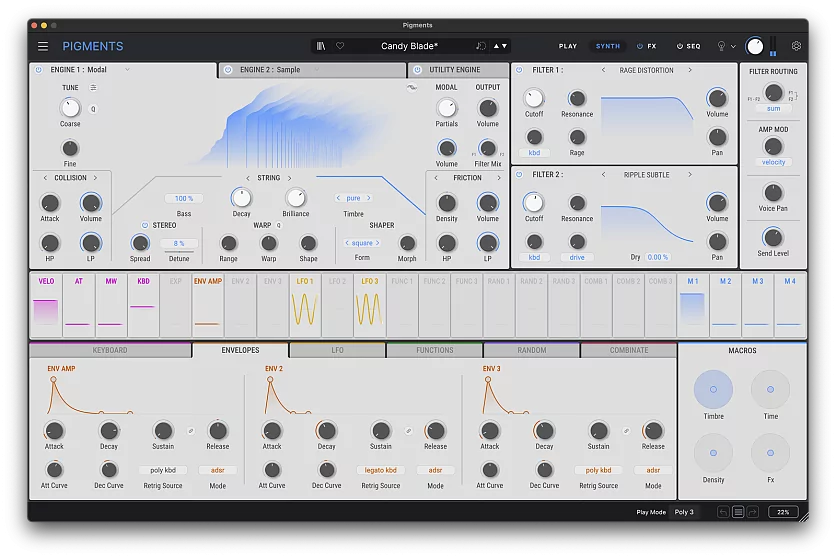Click ENV AMP adsr Mode selector
This screenshot has height=558, width=836.
click(218, 470)
